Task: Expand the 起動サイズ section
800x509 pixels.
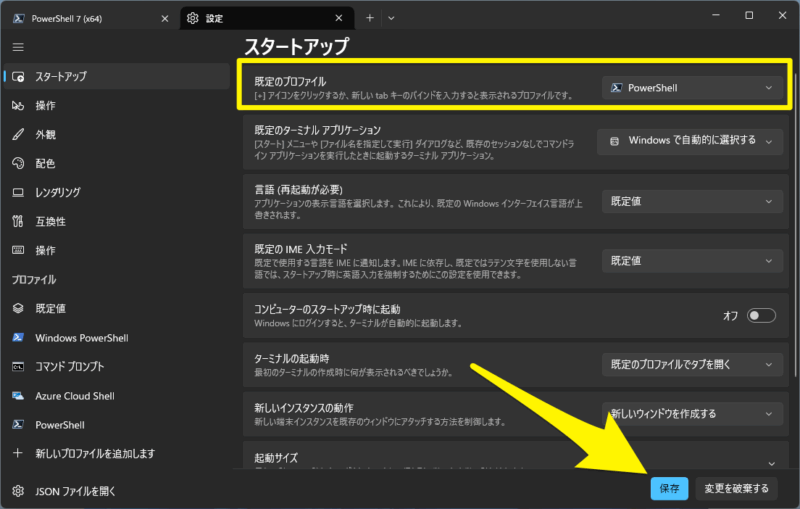Action: (771, 463)
